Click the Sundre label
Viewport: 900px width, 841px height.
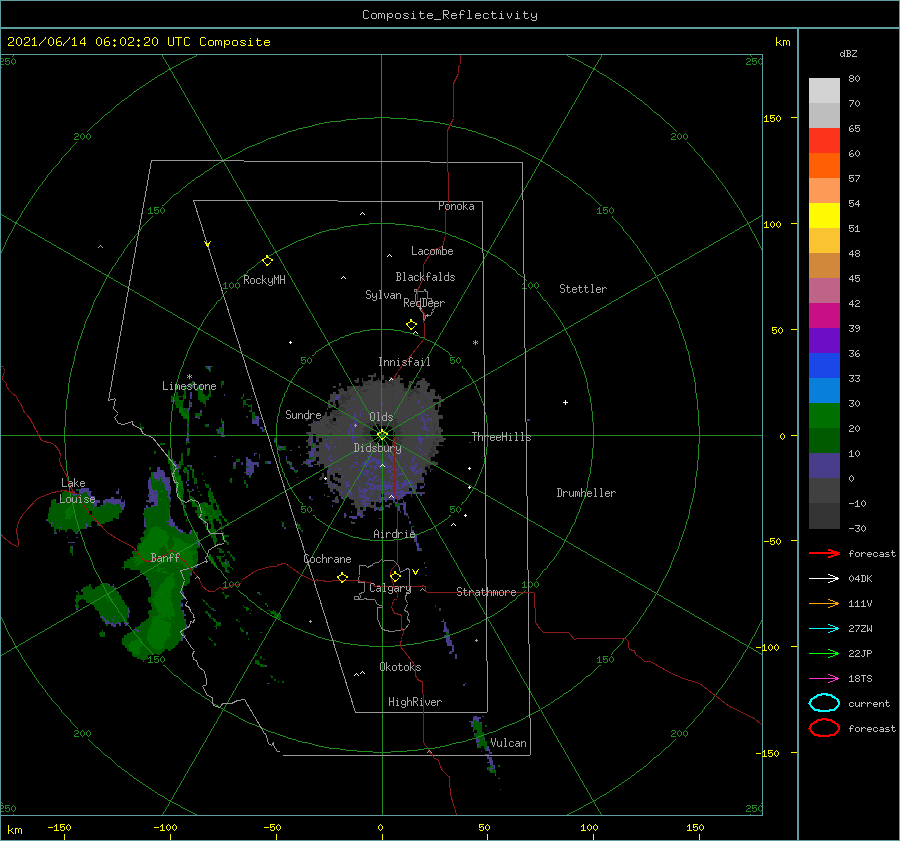(x=303, y=415)
